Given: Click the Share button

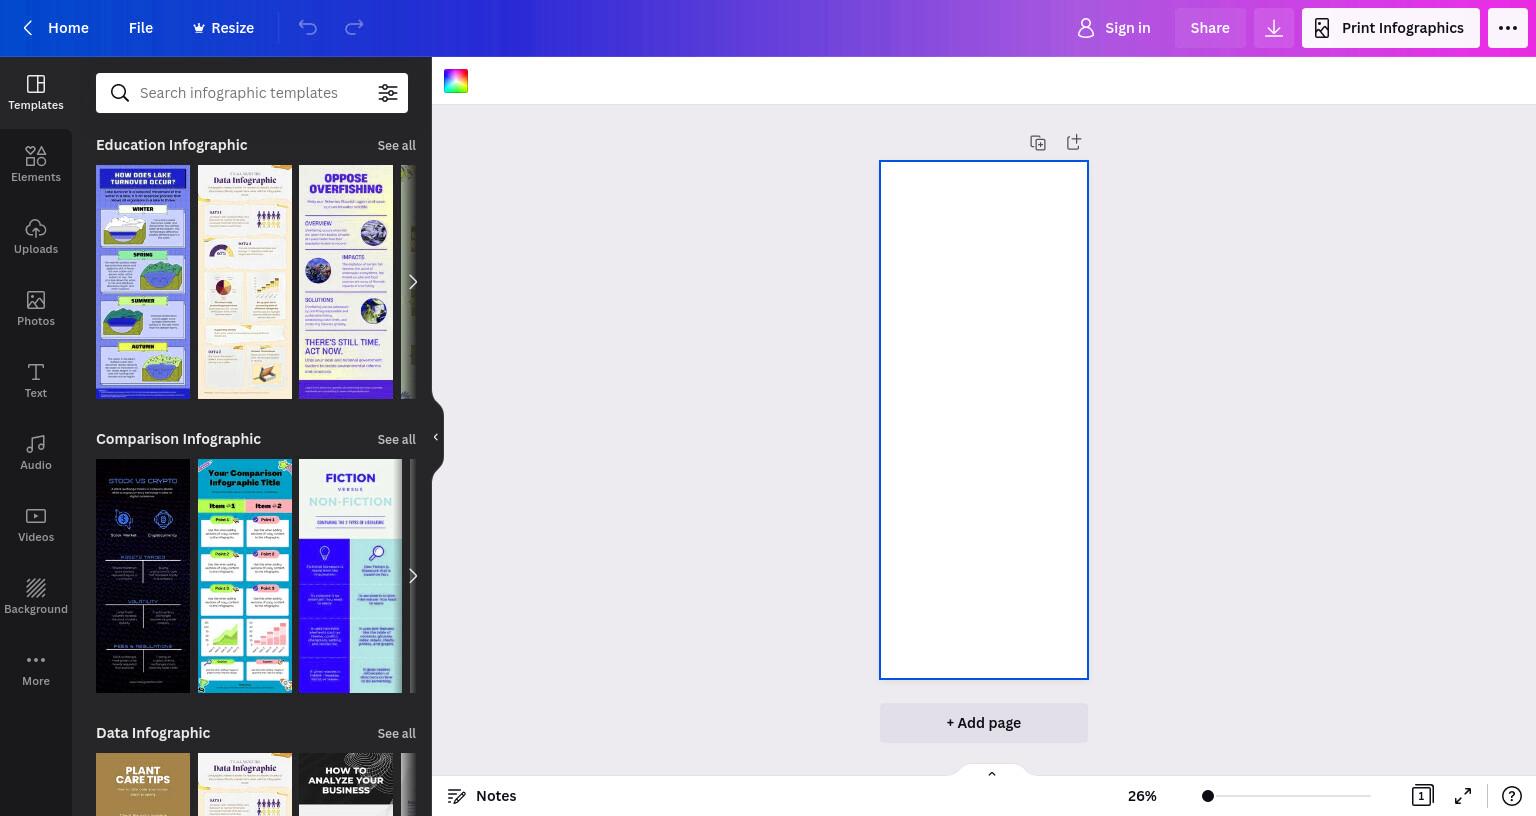Looking at the screenshot, I should 1210,28.
